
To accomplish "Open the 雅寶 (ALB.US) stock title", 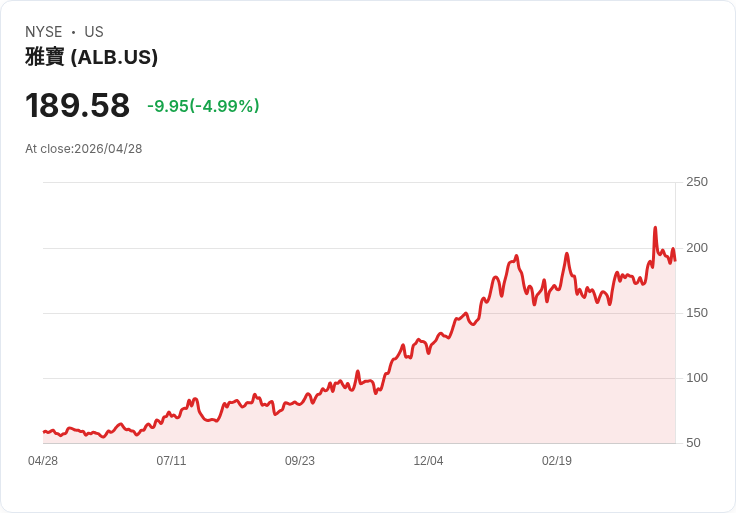I will coord(92,57).
